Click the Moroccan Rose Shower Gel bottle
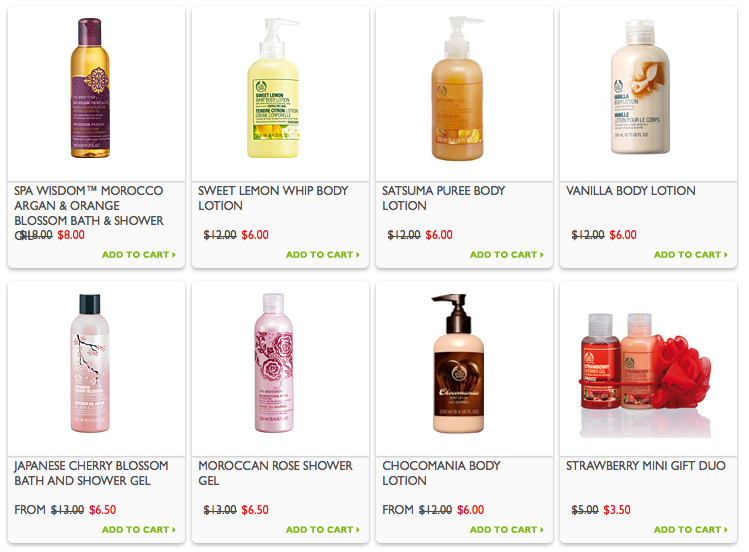The width and height of the screenshot is (749, 552). point(274,363)
